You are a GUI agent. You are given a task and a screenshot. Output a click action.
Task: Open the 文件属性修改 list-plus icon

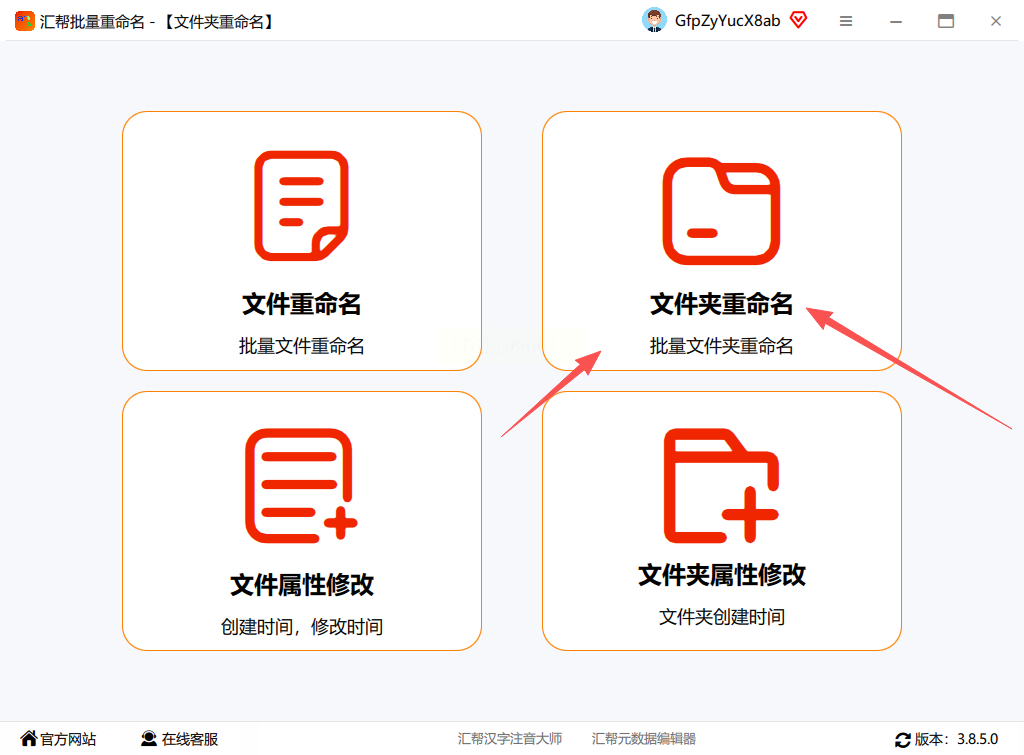tap(301, 486)
